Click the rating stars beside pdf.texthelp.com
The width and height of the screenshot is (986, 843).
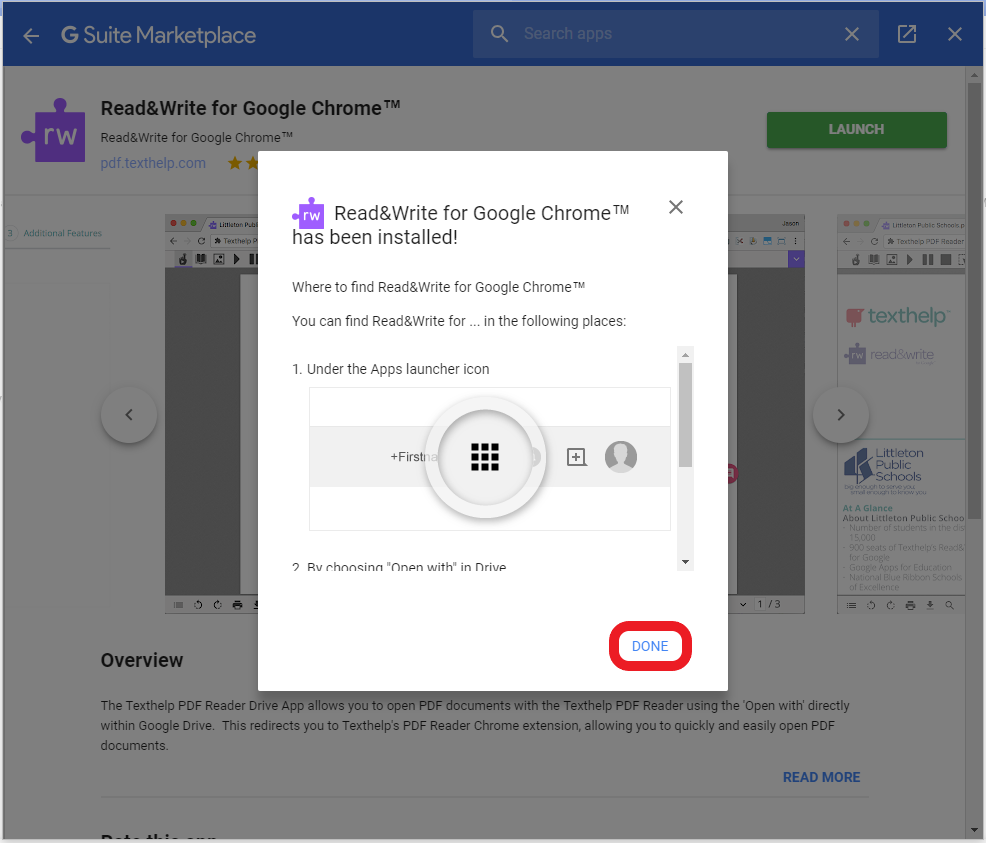point(243,163)
